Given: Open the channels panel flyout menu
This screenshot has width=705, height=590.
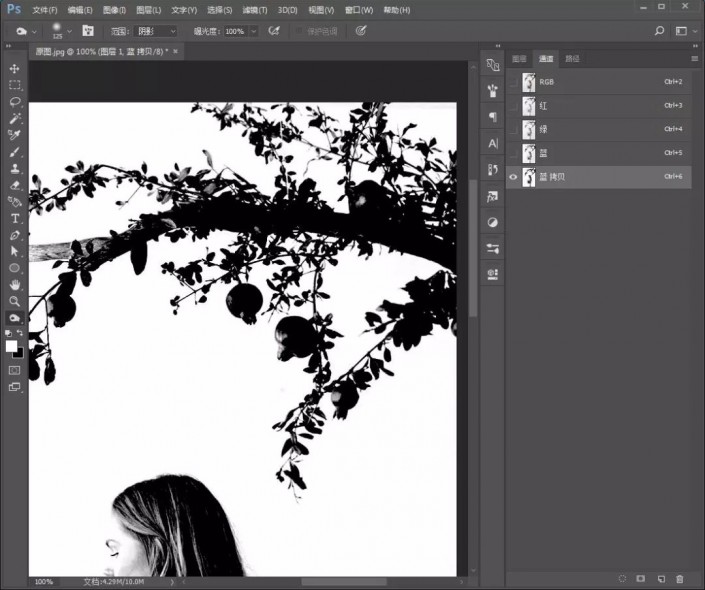Looking at the screenshot, I should coord(694,58).
